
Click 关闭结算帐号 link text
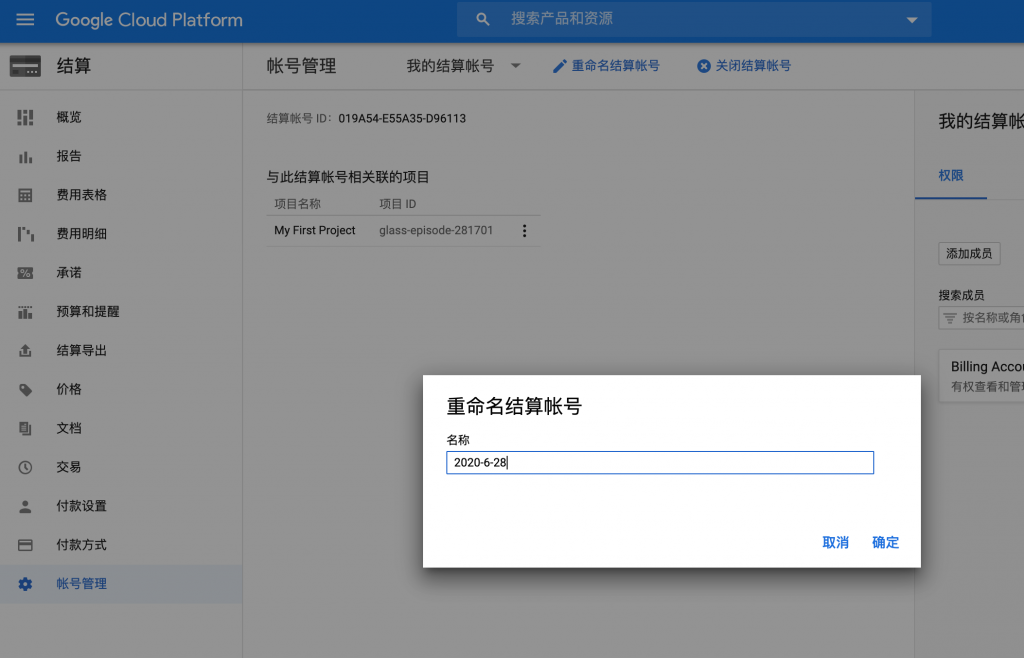[x=753, y=66]
